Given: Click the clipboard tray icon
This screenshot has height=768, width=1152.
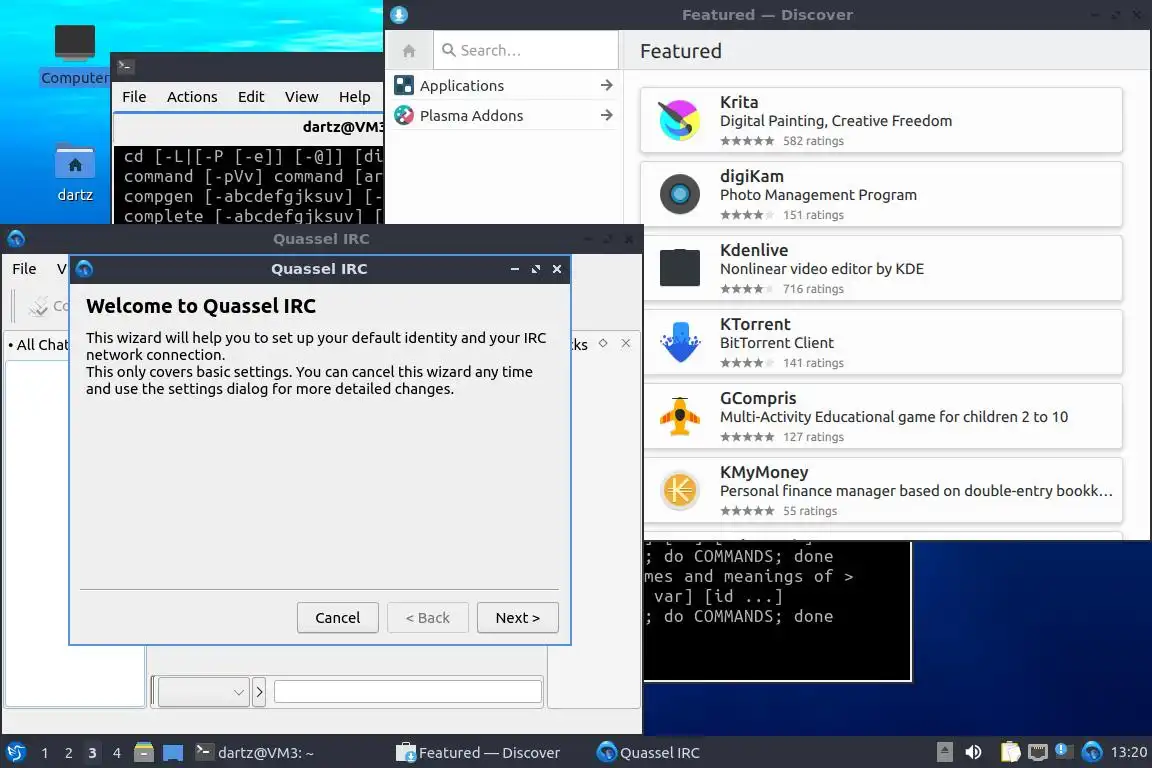Looking at the screenshot, I should point(1010,752).
